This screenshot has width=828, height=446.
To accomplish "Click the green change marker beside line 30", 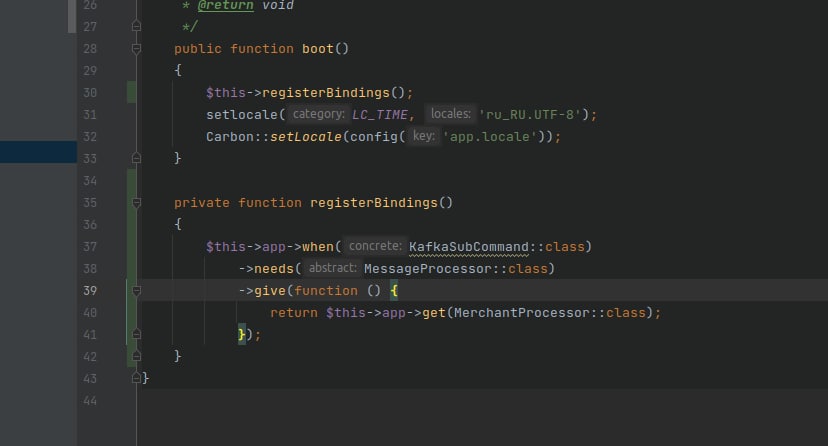I will [131, 92].
